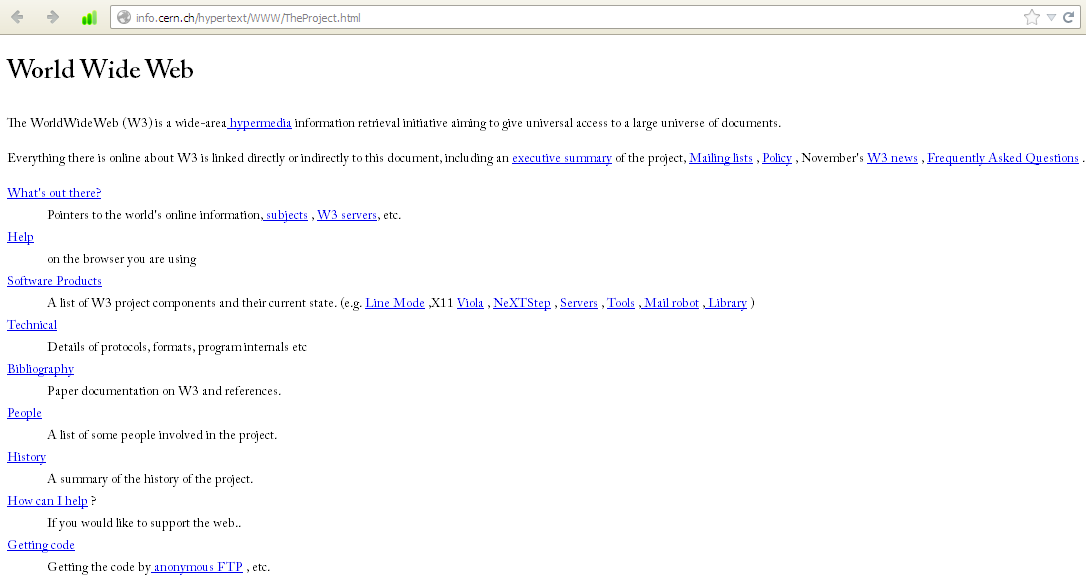
Task: Follow the Servers link
Action: click(x=578, y=303)
